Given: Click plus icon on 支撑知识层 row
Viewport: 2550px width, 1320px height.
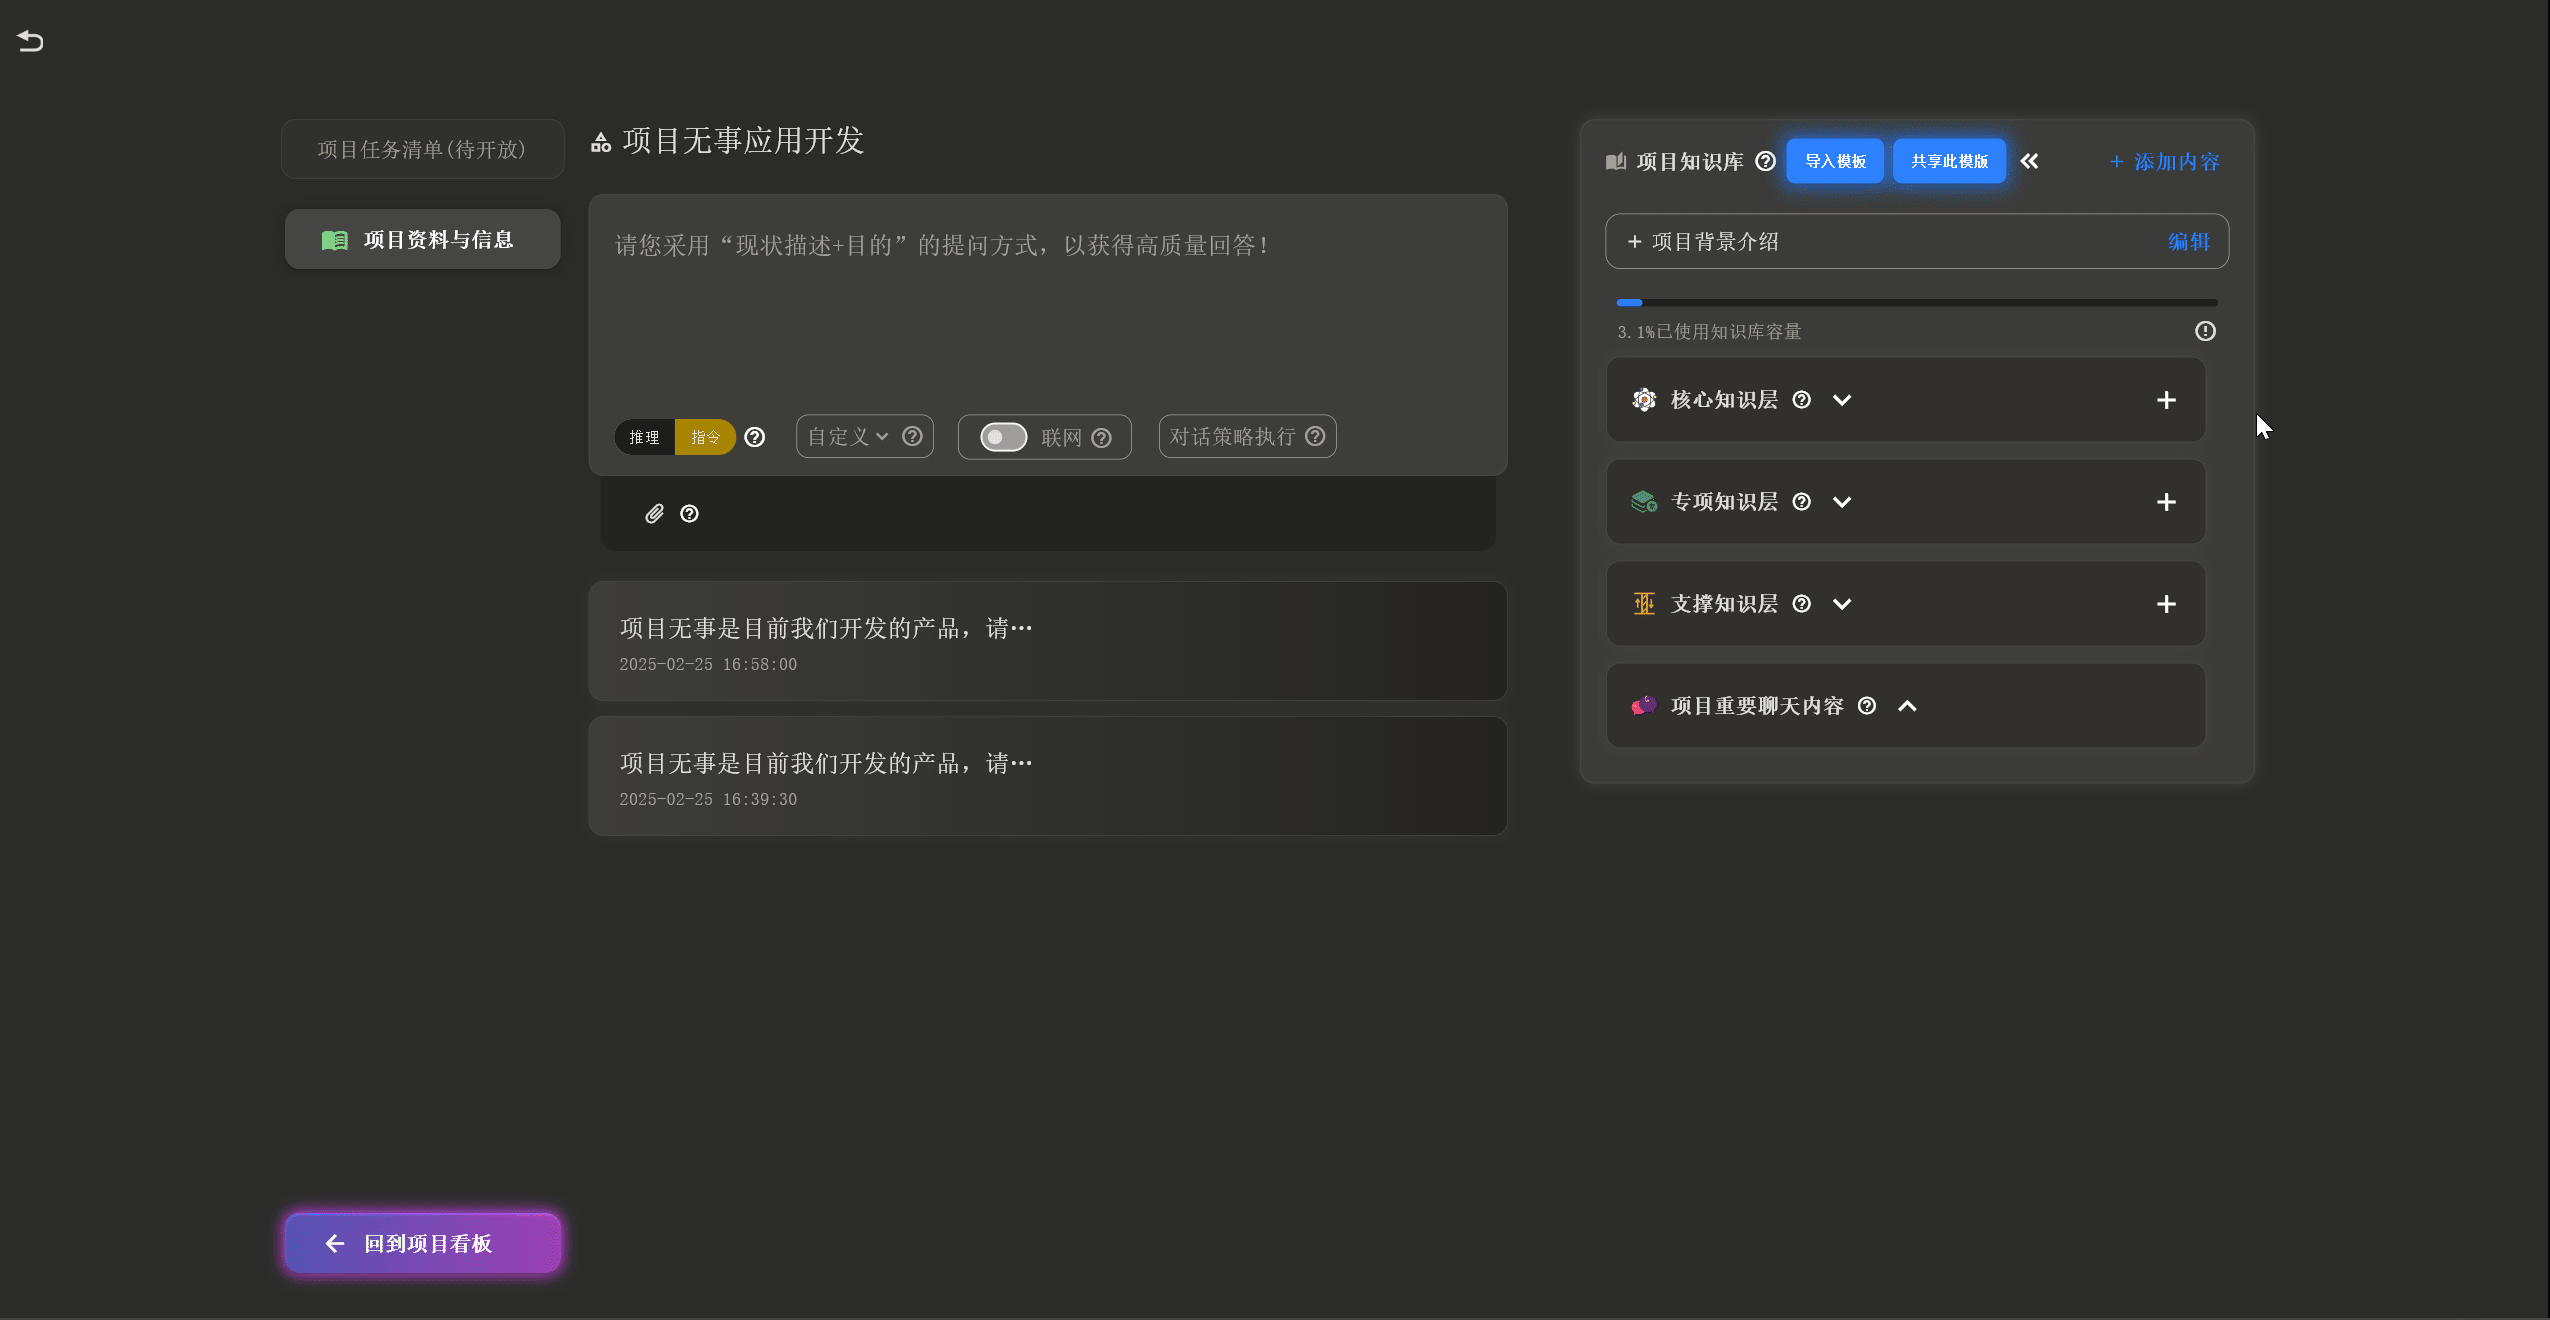Looking at the screenshot, I should pos(2166,604).
